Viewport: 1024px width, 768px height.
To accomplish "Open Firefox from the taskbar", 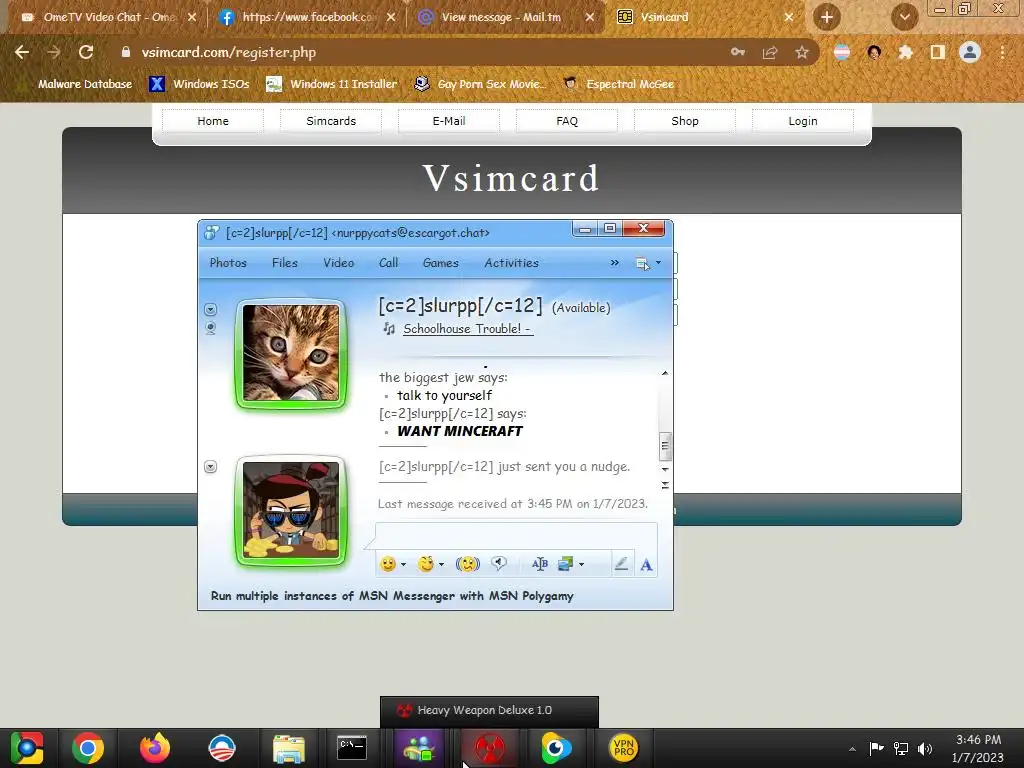I will (x=155, y=748).
